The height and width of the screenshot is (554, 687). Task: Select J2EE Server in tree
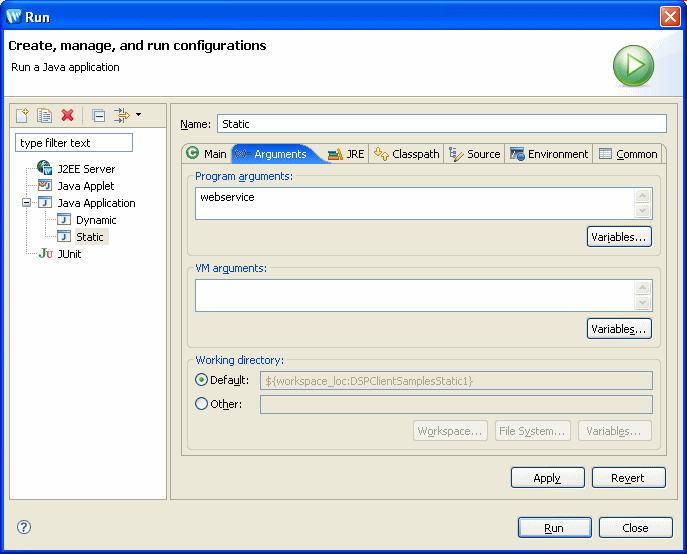point(86,169)
